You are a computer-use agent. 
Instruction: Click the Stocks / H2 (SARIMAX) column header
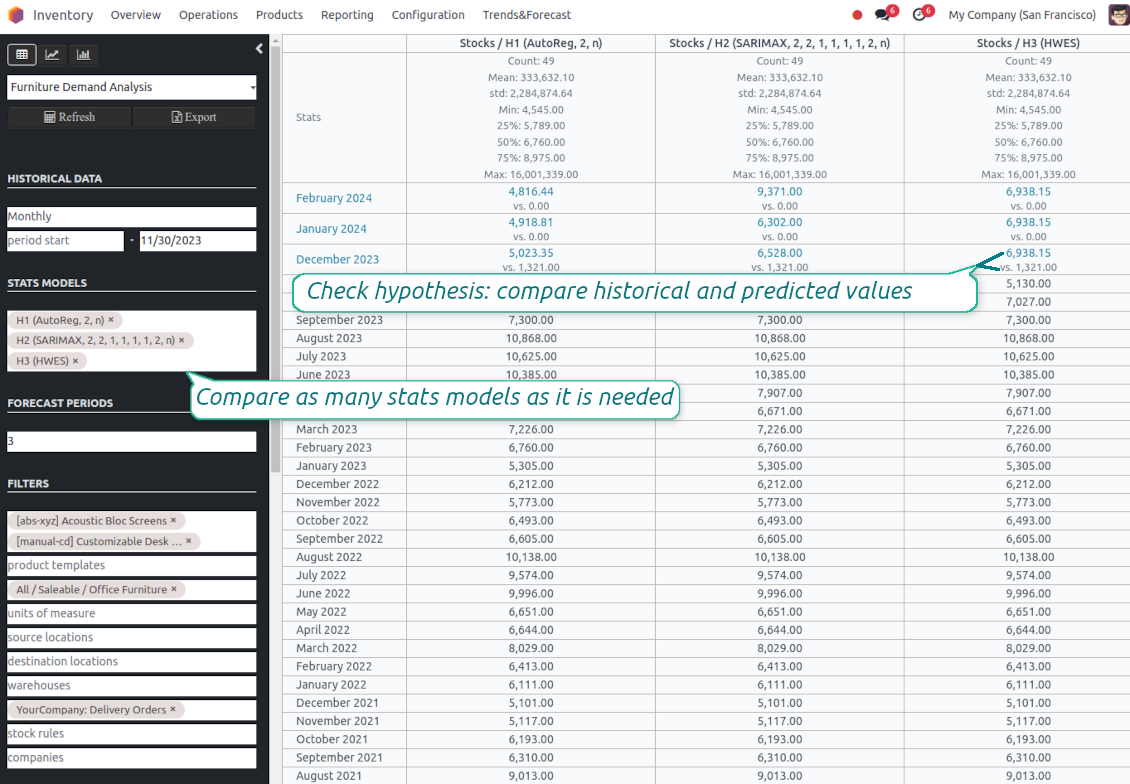[780, 43]
